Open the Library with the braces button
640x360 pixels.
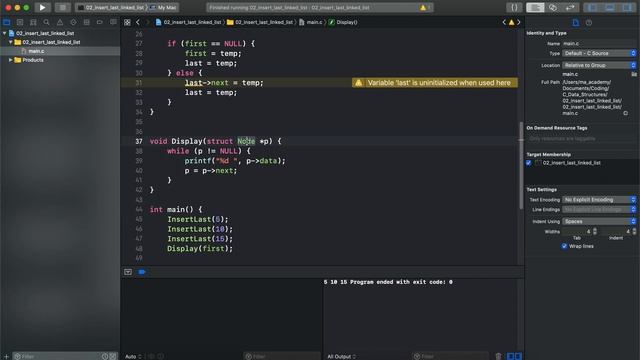[x=514, y=7]
